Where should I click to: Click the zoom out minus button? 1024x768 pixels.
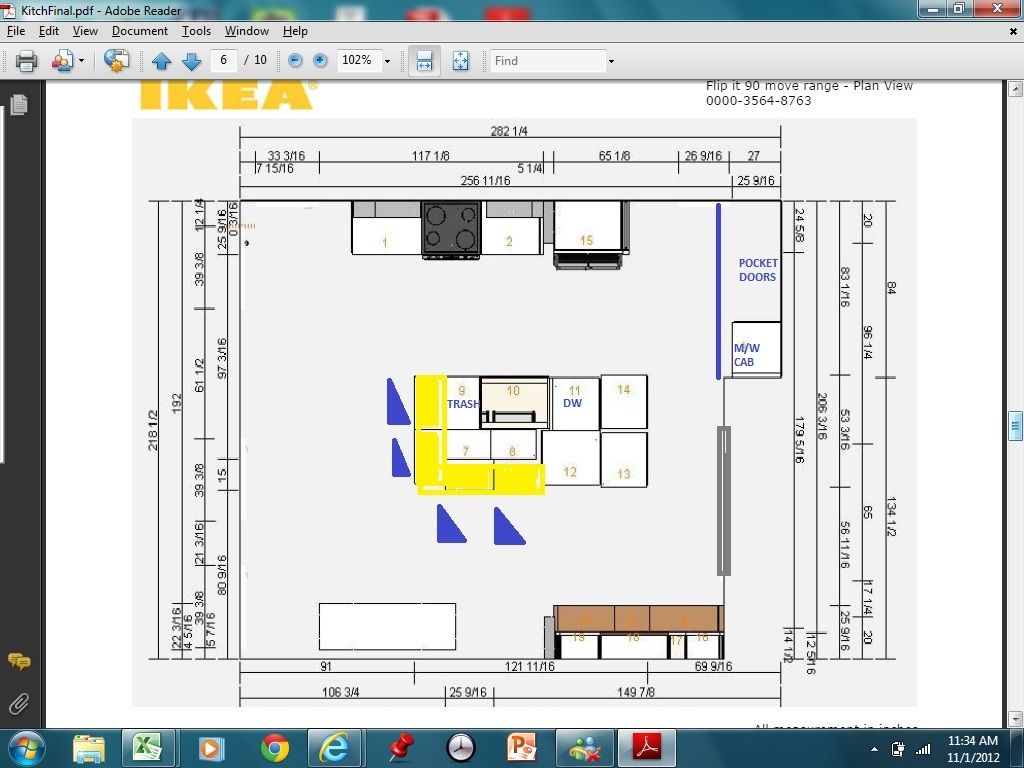pyautogui.click(x=295, y=61)
